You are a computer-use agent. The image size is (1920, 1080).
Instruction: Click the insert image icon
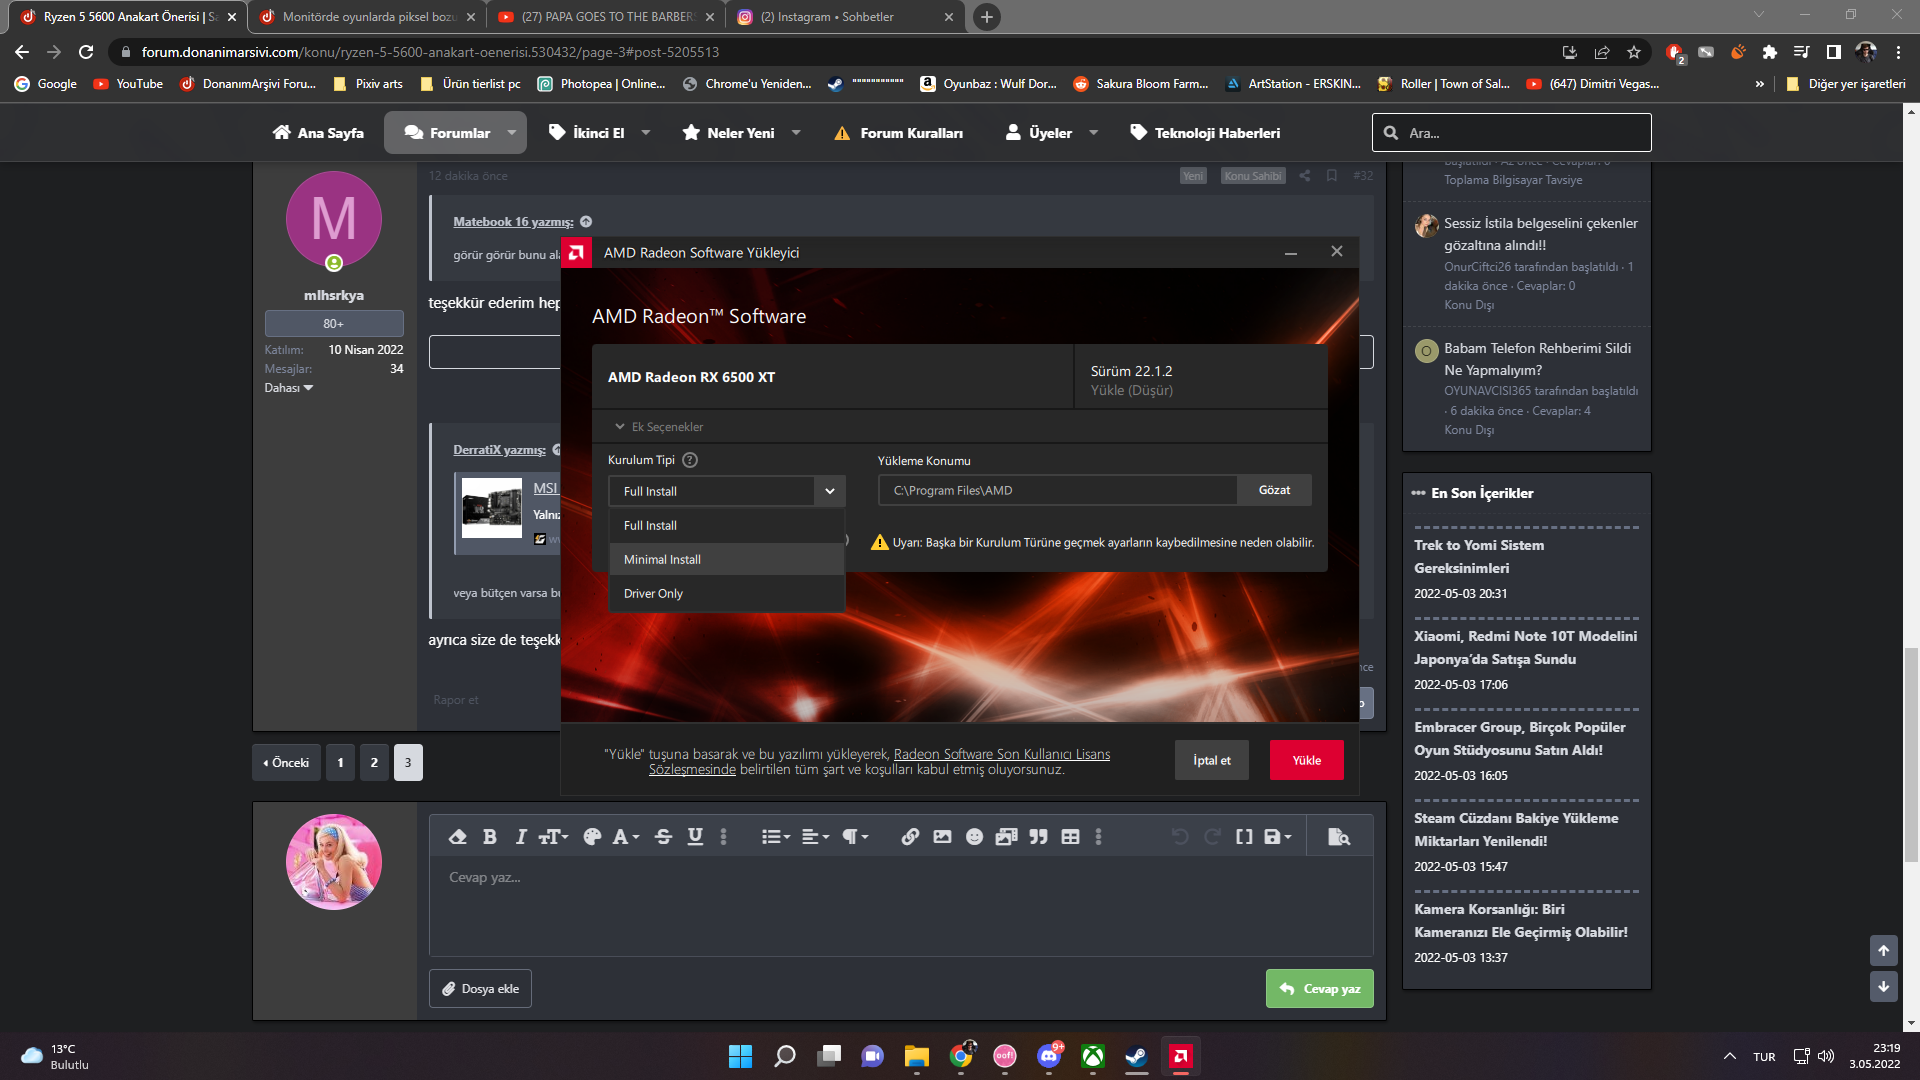point(942,837)
